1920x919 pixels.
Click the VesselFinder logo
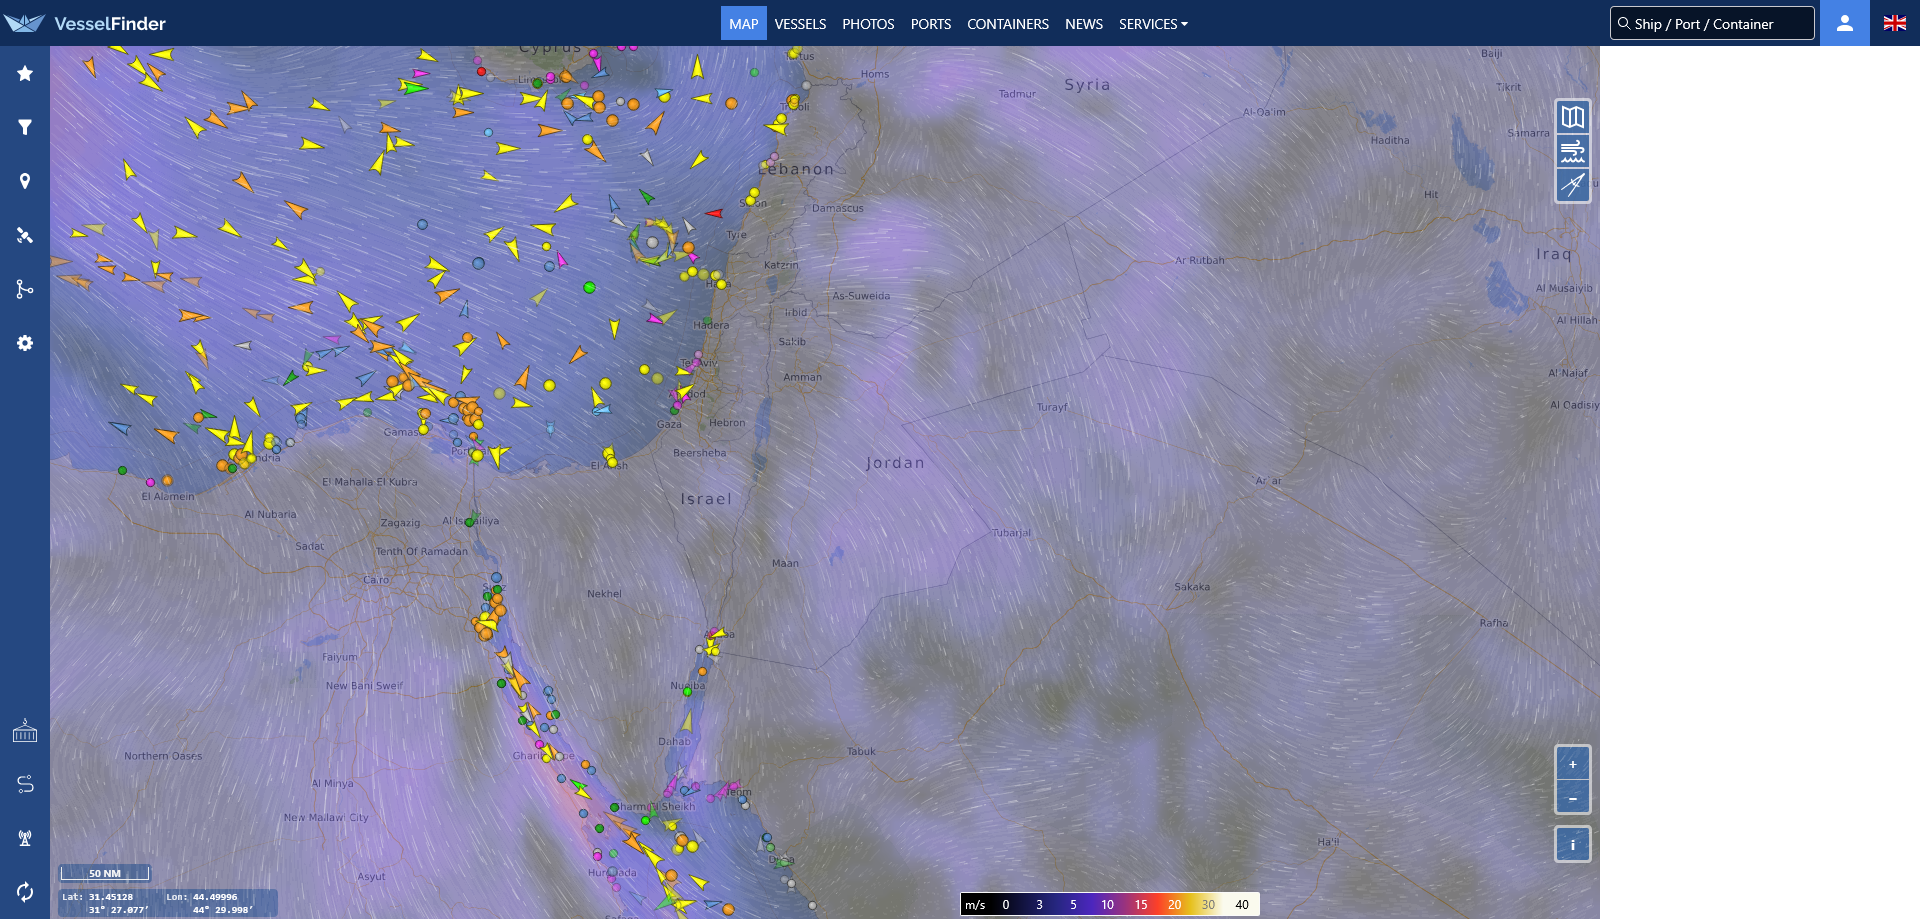point(85,23)
